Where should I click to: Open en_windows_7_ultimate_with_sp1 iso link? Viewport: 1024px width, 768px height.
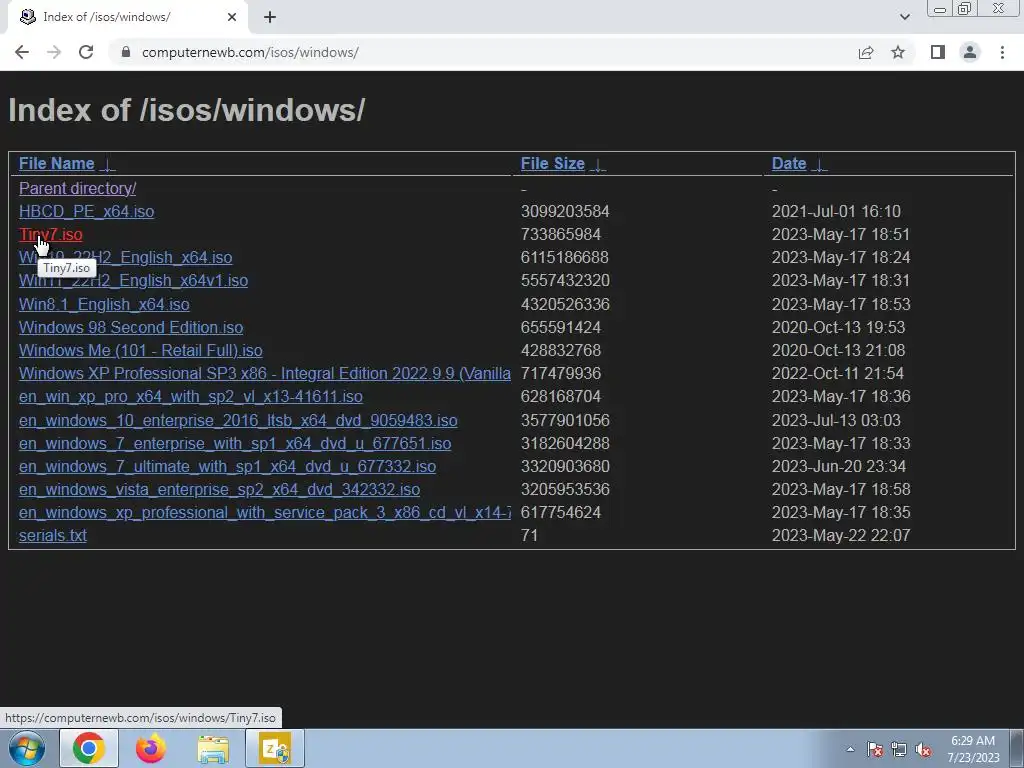(227, 466)
